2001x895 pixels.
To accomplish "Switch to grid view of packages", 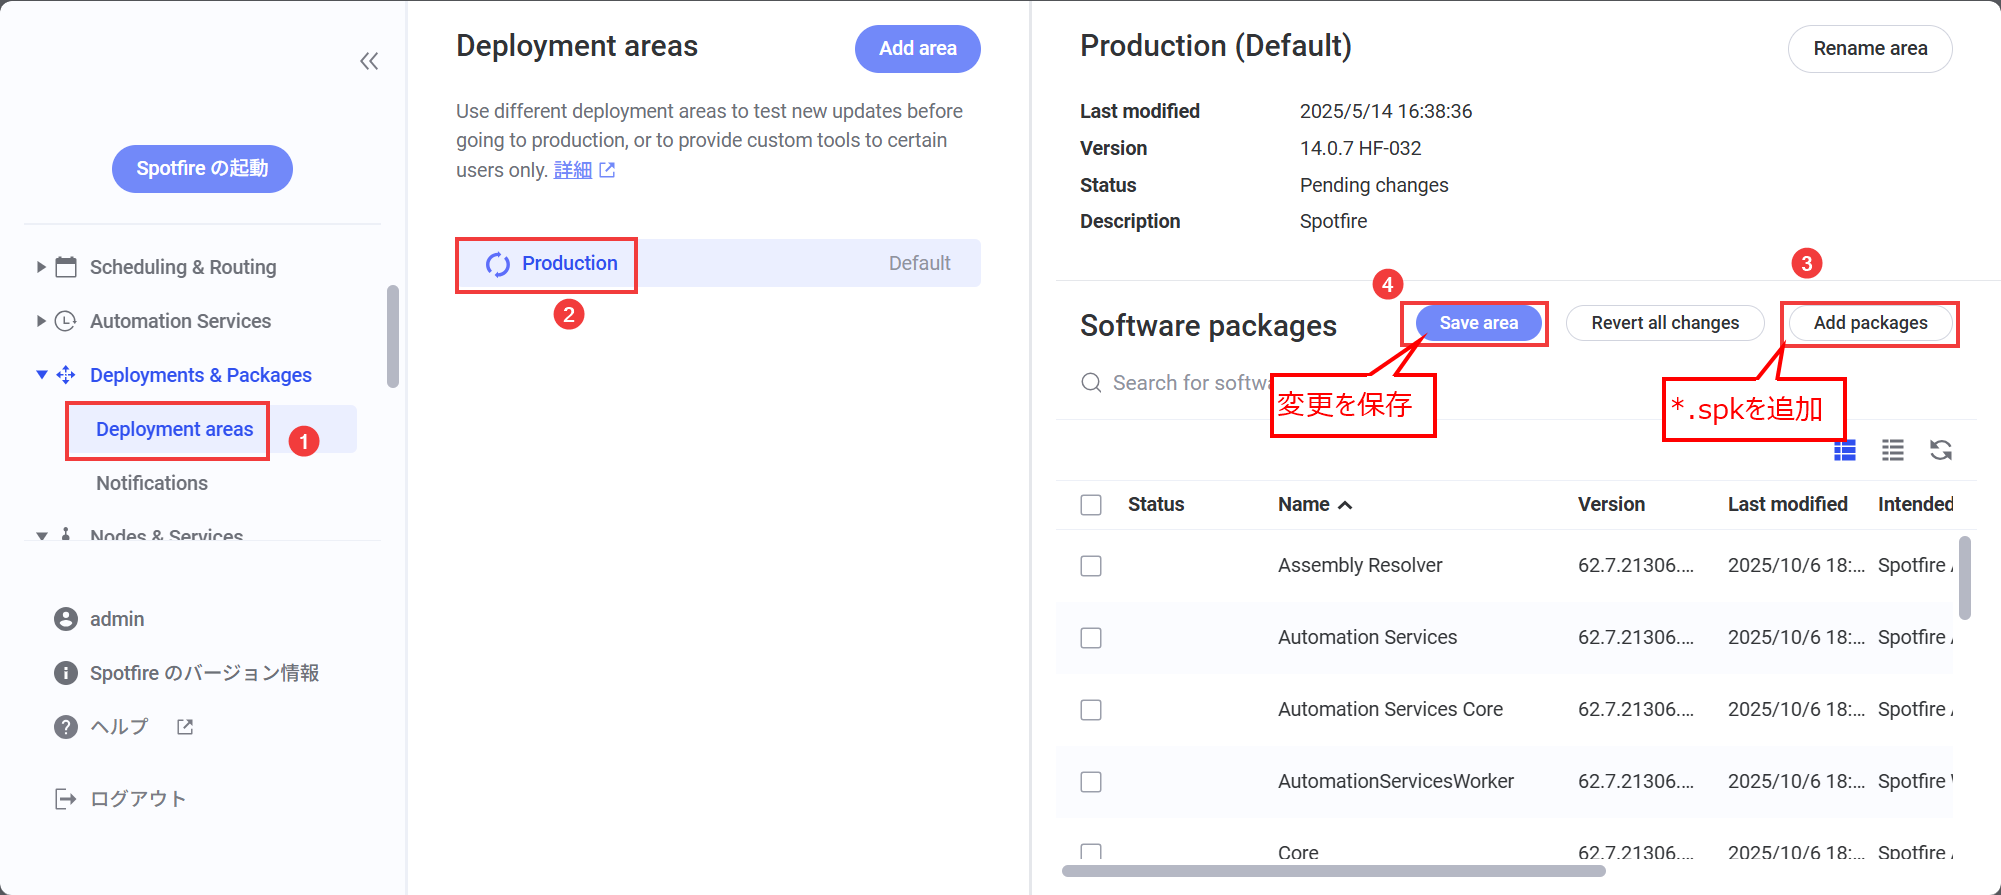I will point(1845,450).
